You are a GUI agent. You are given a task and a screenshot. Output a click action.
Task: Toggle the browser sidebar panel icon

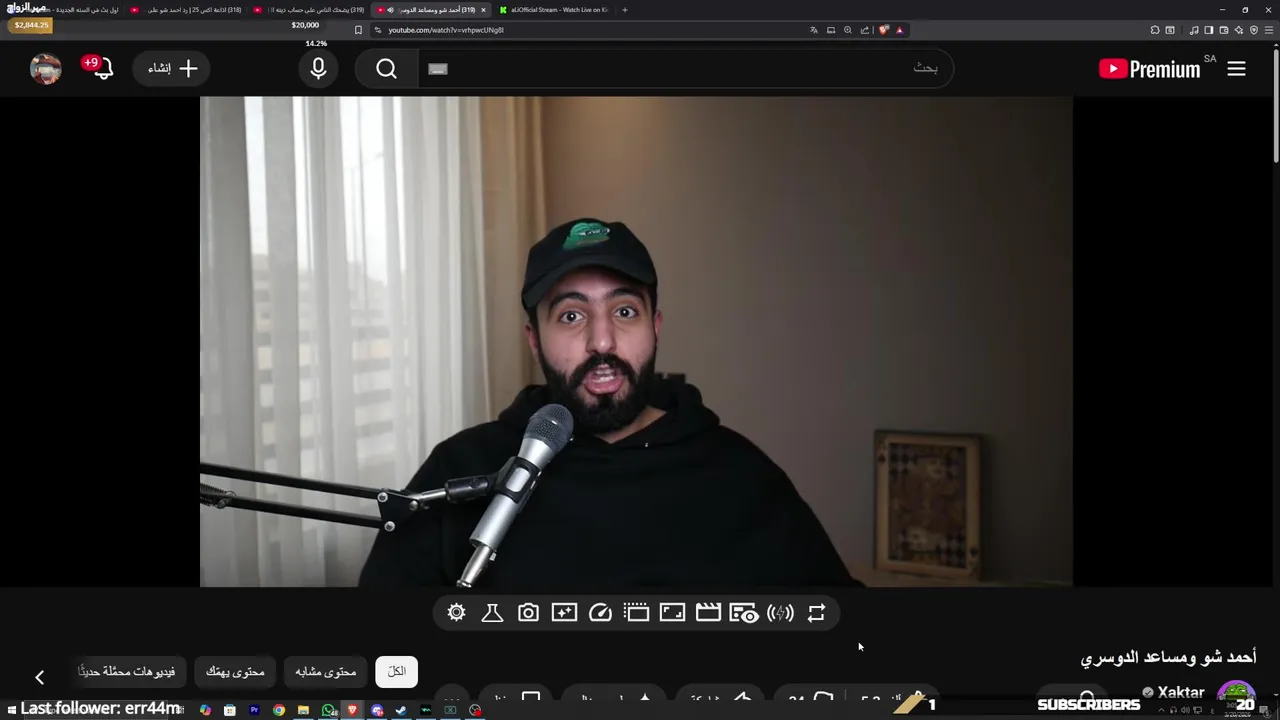(1209, 30)
